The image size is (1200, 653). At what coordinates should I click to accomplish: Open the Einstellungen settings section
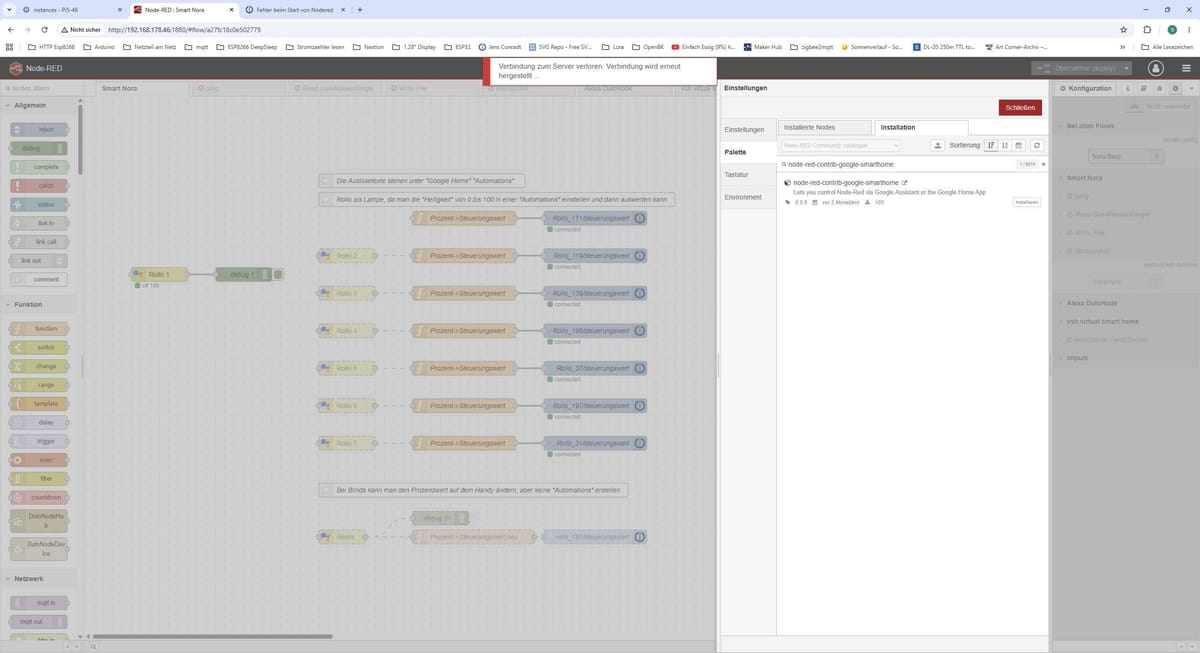pyautogui.click(x=747, y=130)
